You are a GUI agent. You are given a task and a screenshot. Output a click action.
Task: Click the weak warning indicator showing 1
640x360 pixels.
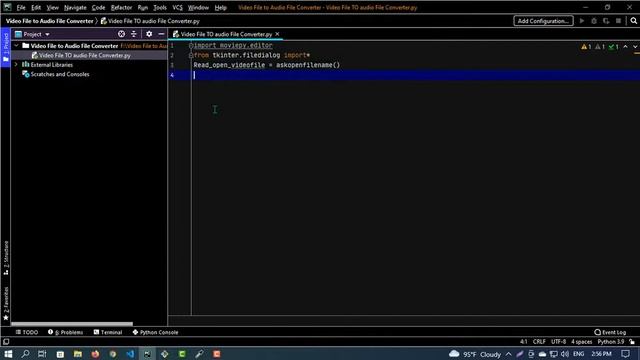600,47
